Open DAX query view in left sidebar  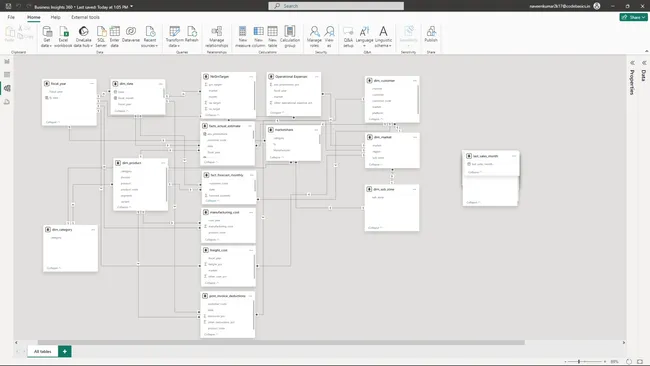pyautogui.click(x=7, y=102)
